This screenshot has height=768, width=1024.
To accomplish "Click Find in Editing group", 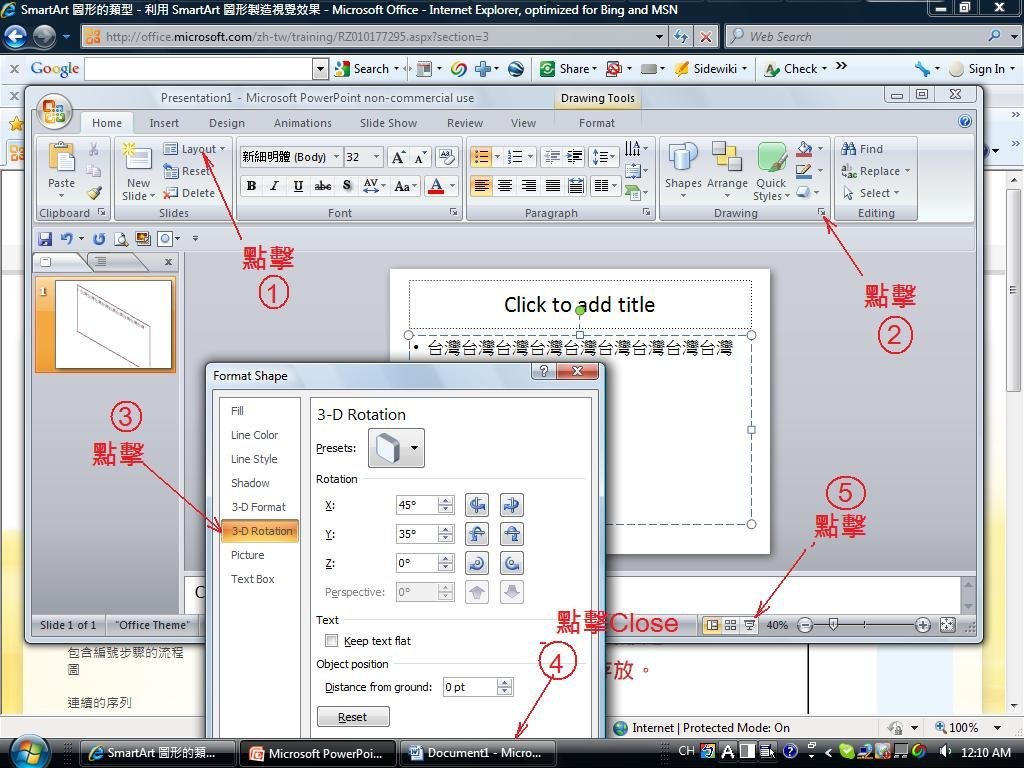I will 862,149.
